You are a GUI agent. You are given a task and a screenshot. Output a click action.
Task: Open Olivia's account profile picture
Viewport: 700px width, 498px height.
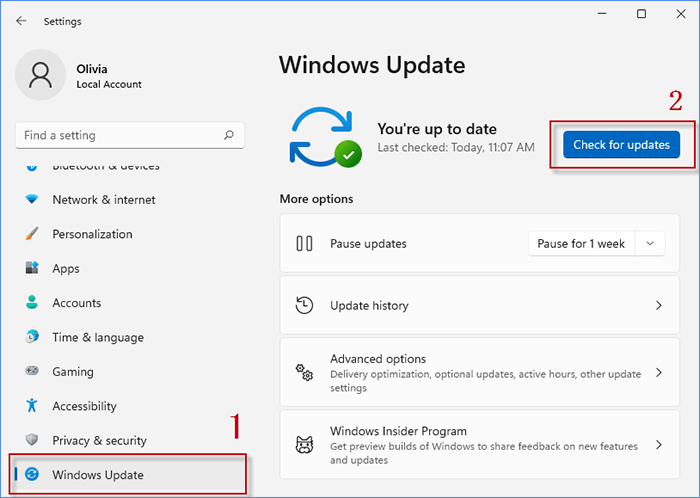pyautogui.click(x=41, y=75)
